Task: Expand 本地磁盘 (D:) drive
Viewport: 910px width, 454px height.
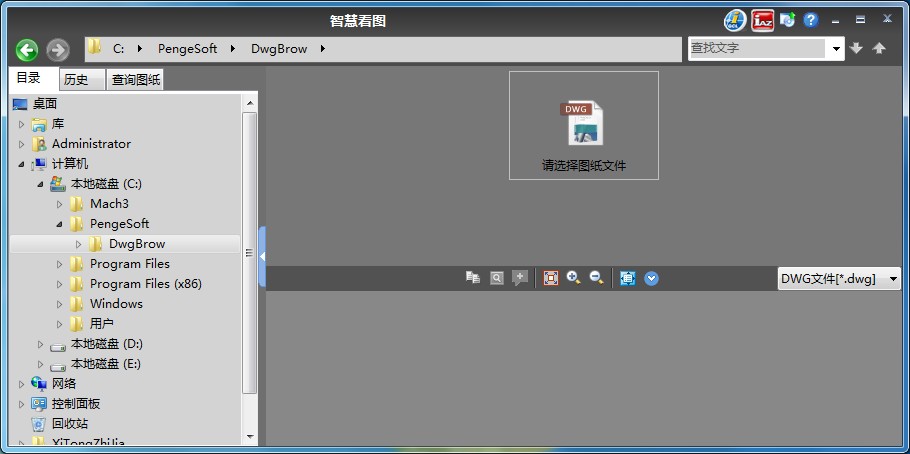Action: [40, 344]
